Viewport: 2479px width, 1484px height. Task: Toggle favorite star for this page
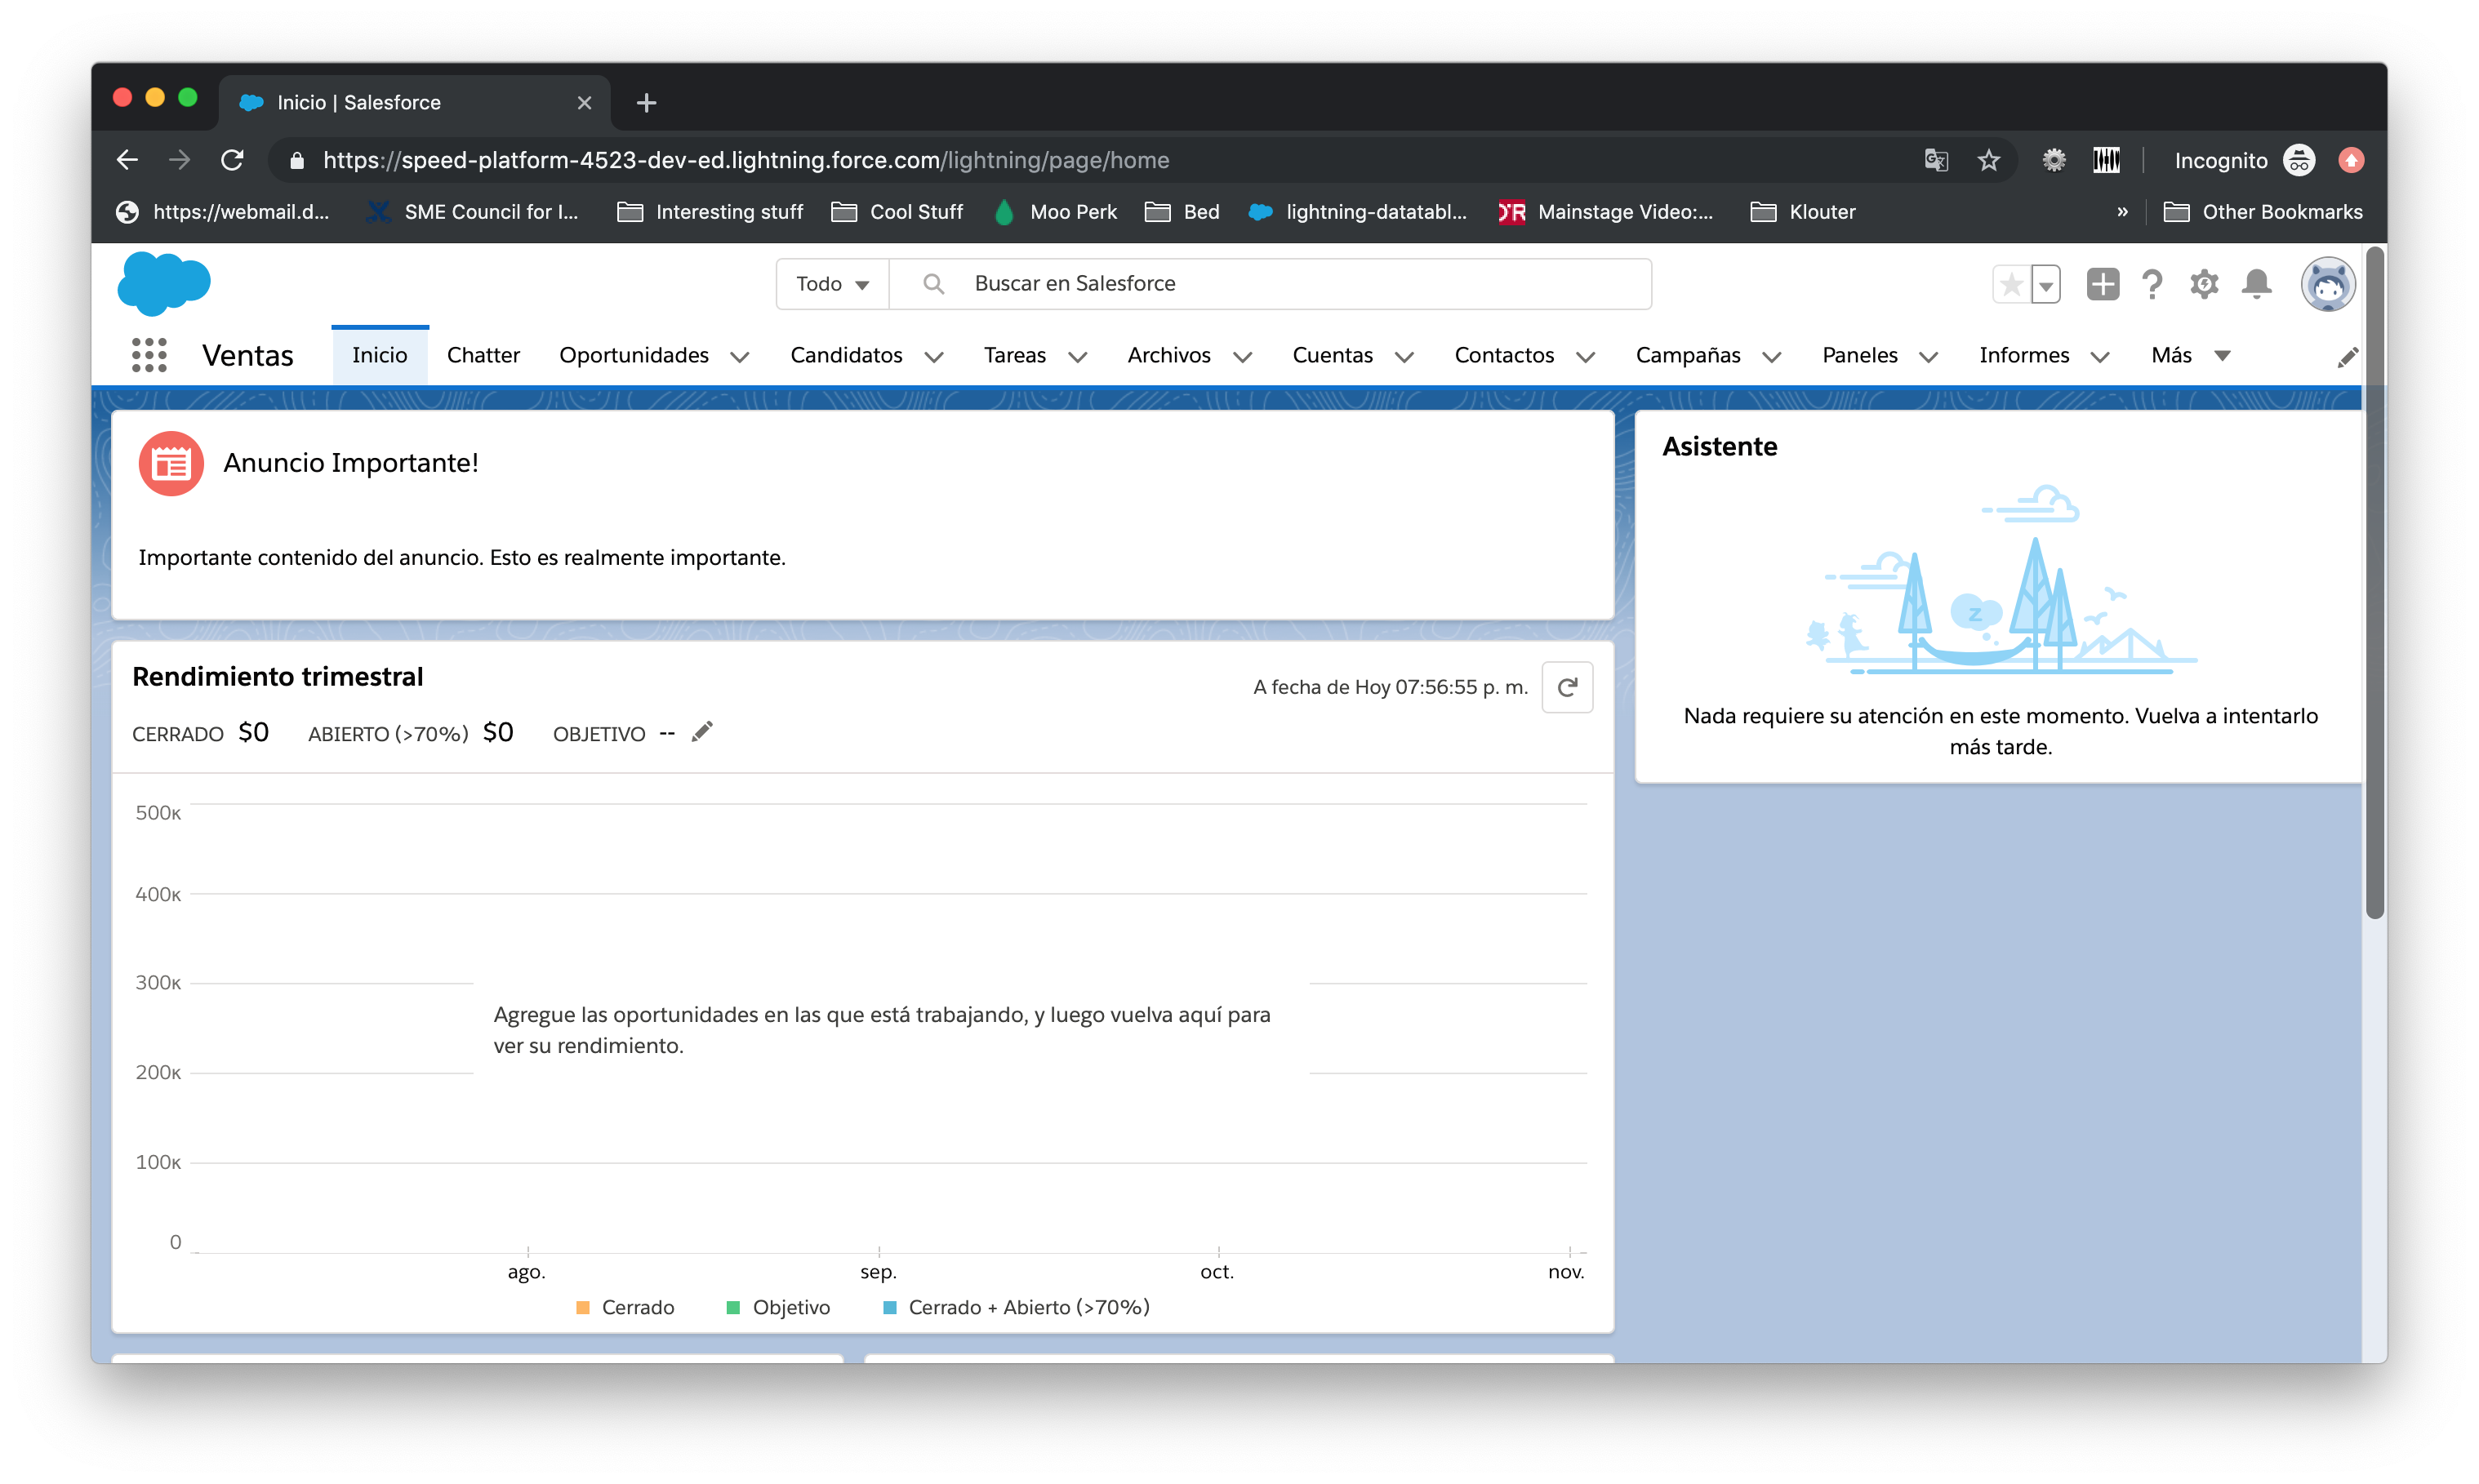point(2012,285)
